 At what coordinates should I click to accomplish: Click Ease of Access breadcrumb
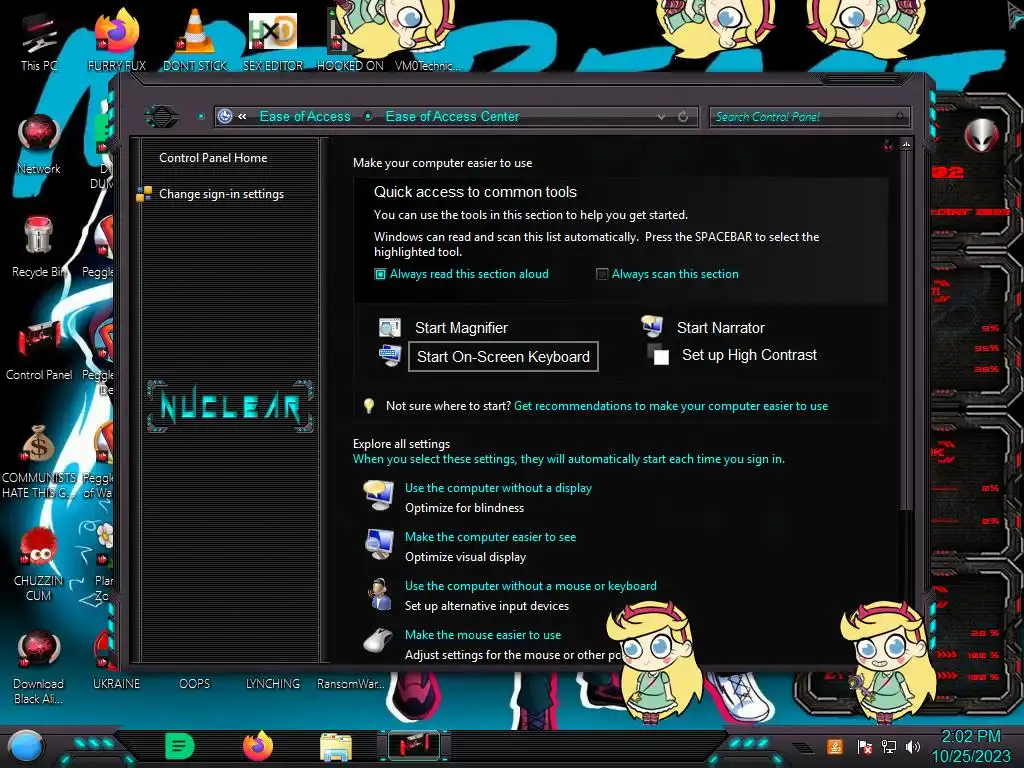tap(305, 116)
